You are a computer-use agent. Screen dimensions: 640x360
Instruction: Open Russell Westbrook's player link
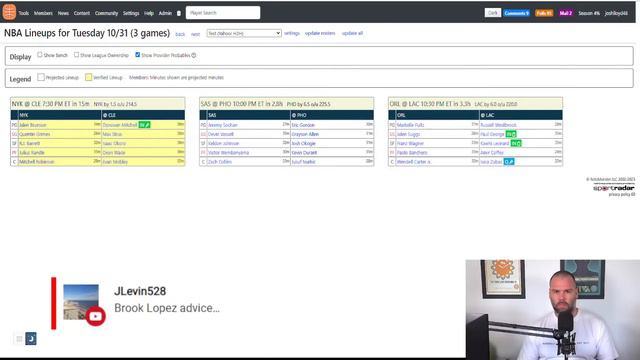498,125
